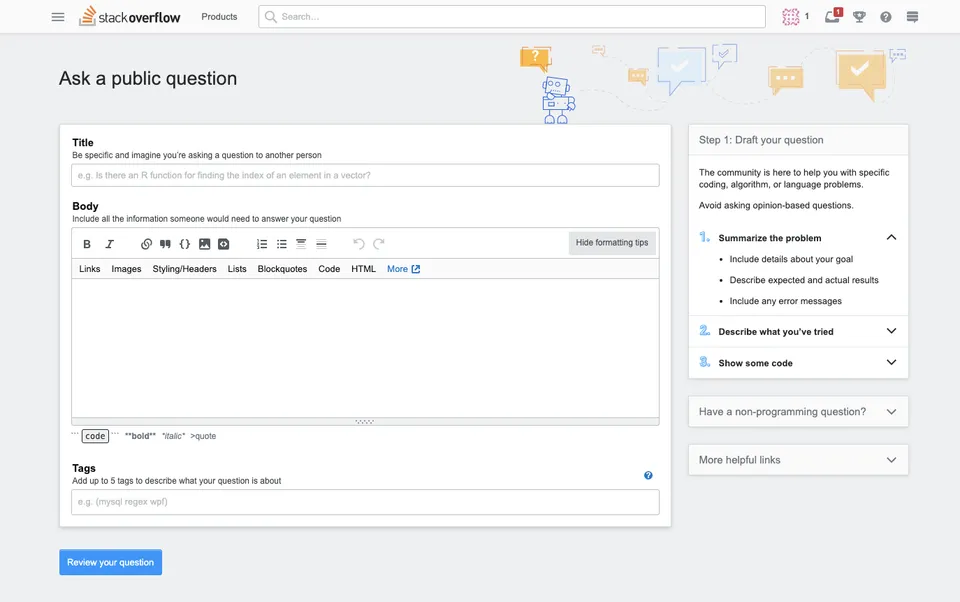Focus the top search box
Image resolution: width=960 pixels, height=602 pixels.
[512, 17]
